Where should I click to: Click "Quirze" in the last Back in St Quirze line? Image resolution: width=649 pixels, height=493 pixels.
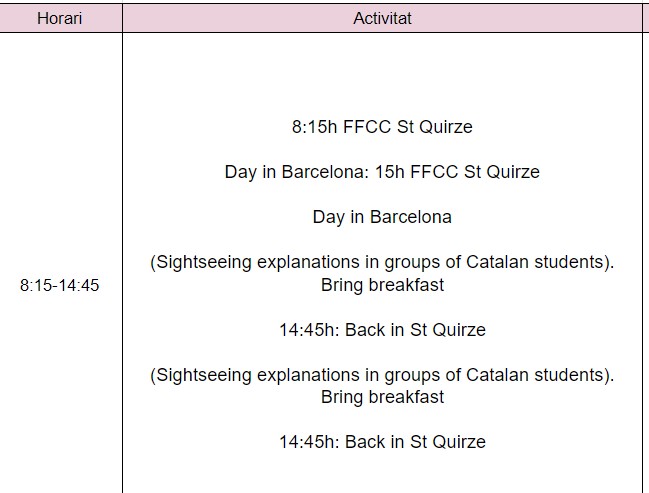point(458,442)
